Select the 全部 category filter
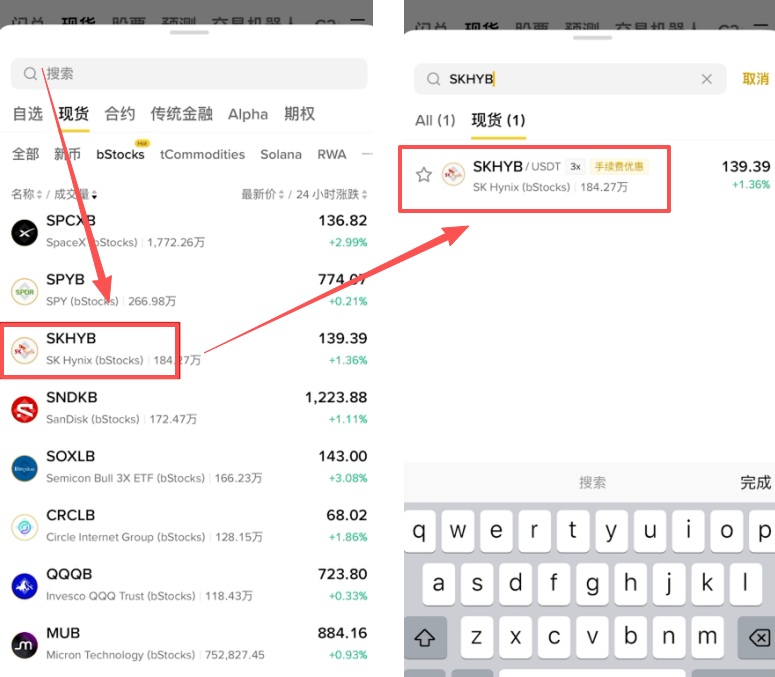The height and width of the screenshot is (677, 775). tap(25, 154)
